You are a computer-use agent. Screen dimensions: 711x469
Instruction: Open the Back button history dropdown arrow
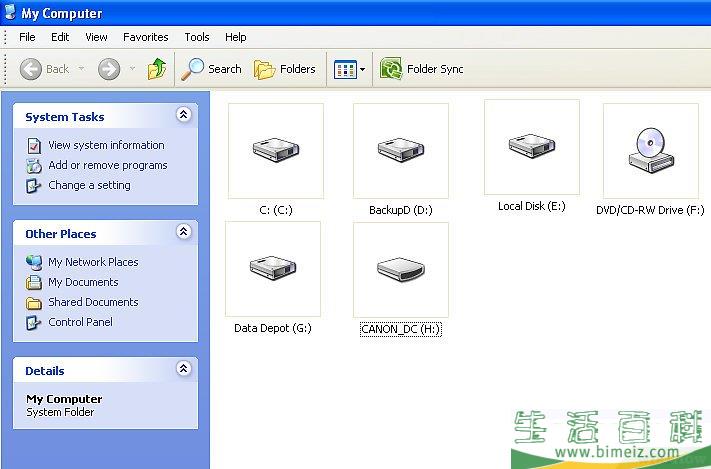click(x=82, y=70)
